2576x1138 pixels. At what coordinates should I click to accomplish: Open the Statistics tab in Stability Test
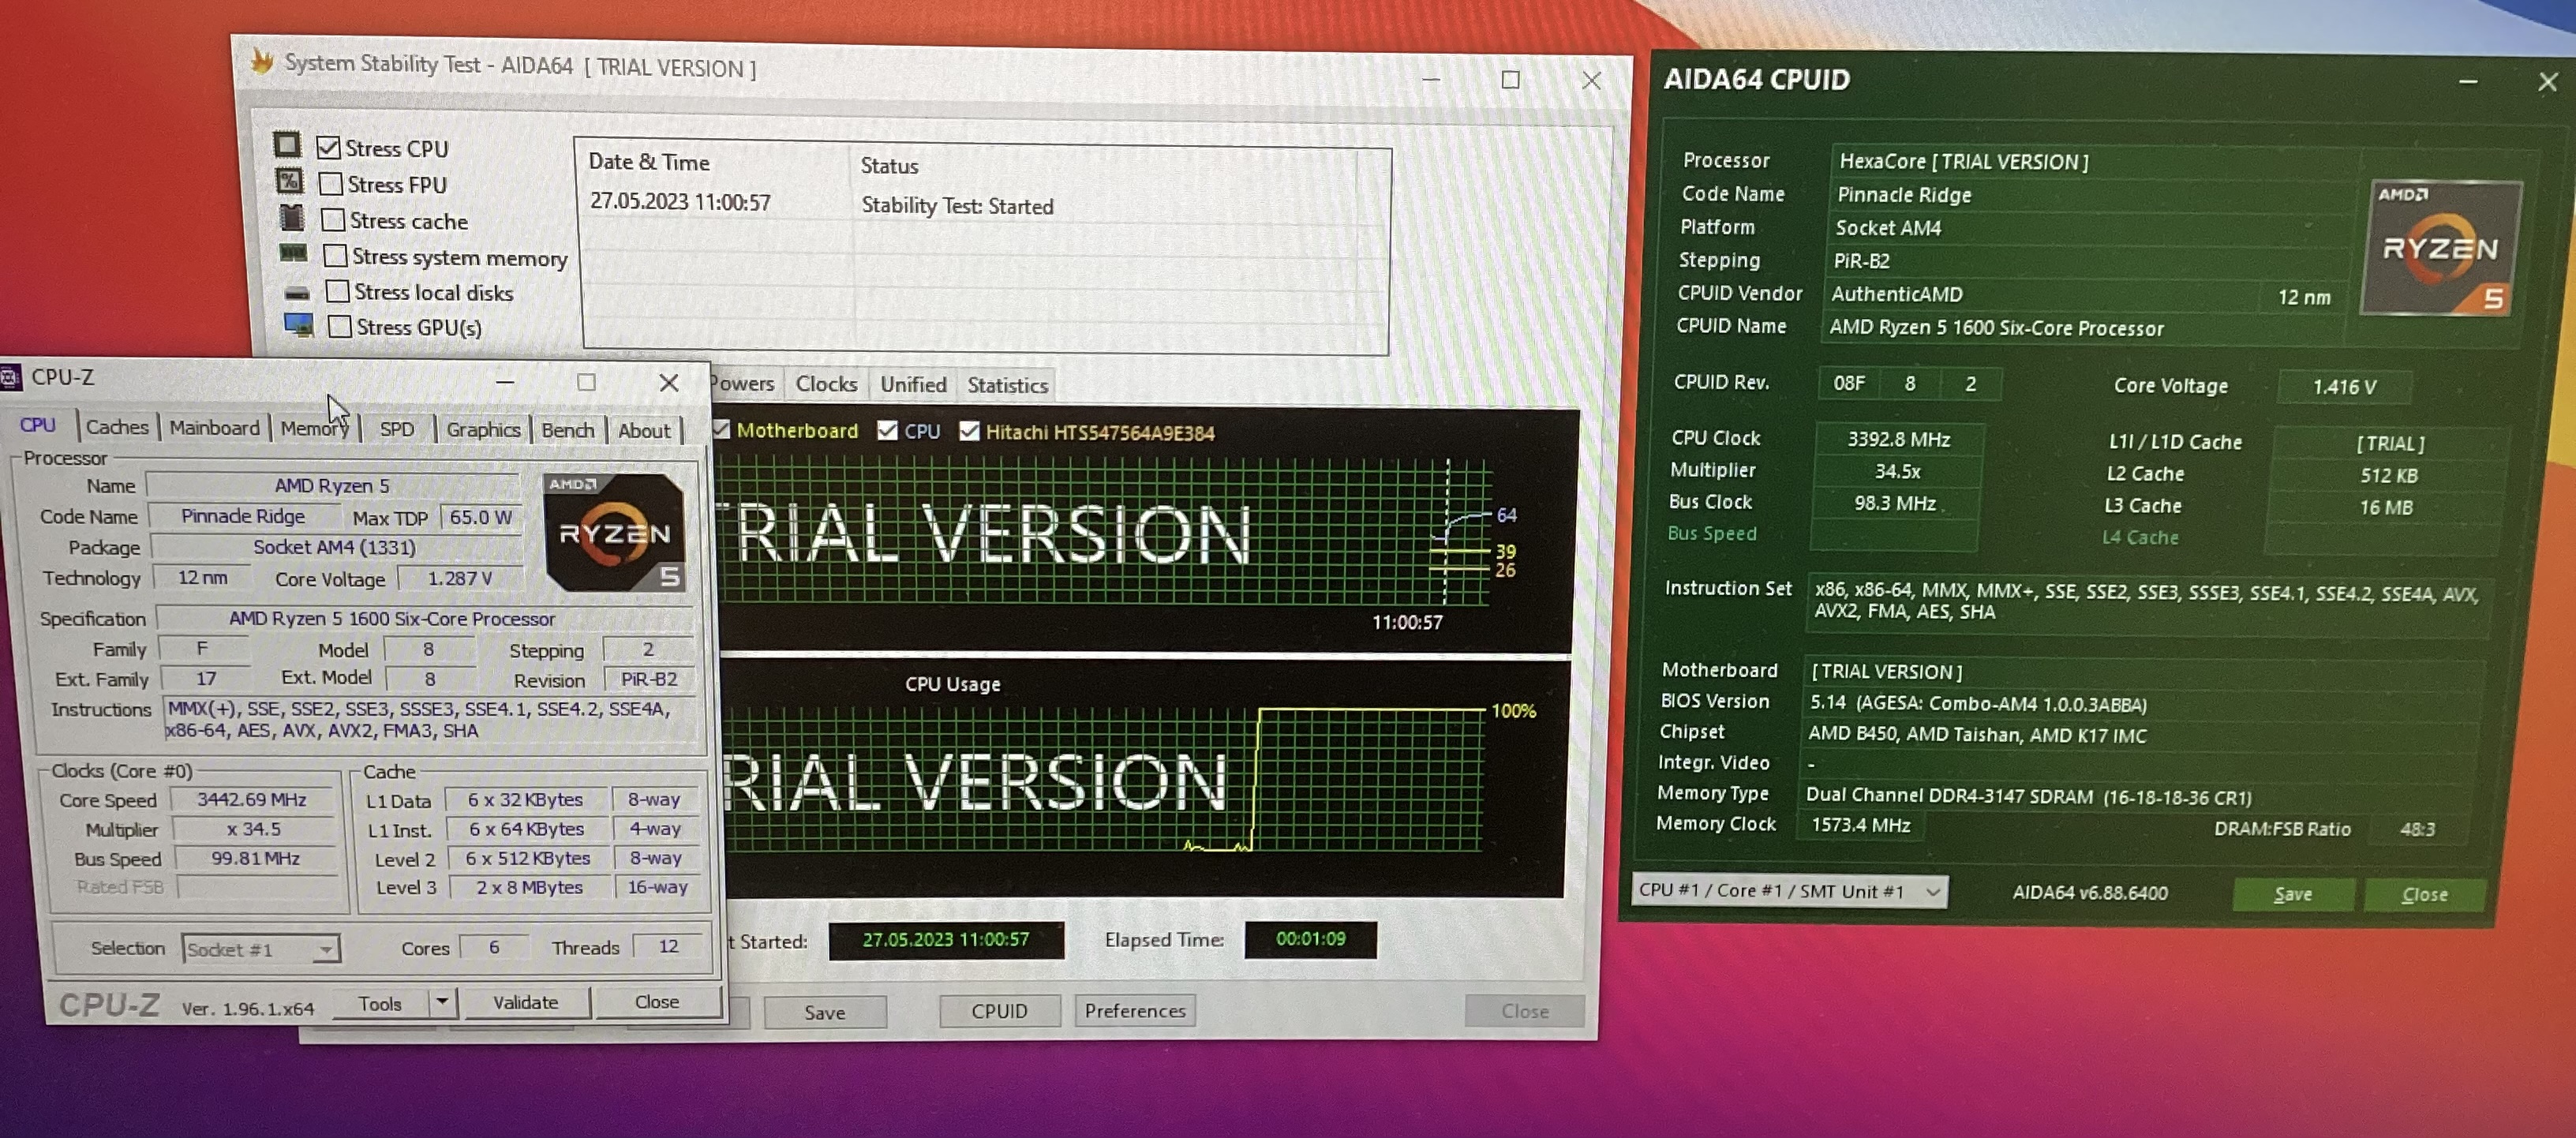point(1007,385)
